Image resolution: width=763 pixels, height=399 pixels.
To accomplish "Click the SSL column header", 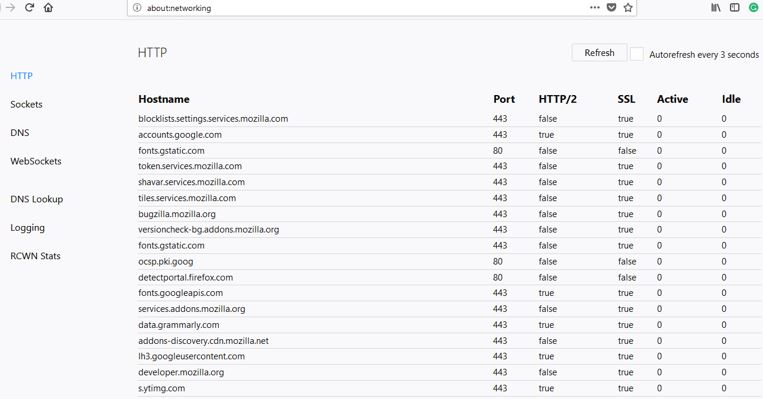I will point(626,99).
